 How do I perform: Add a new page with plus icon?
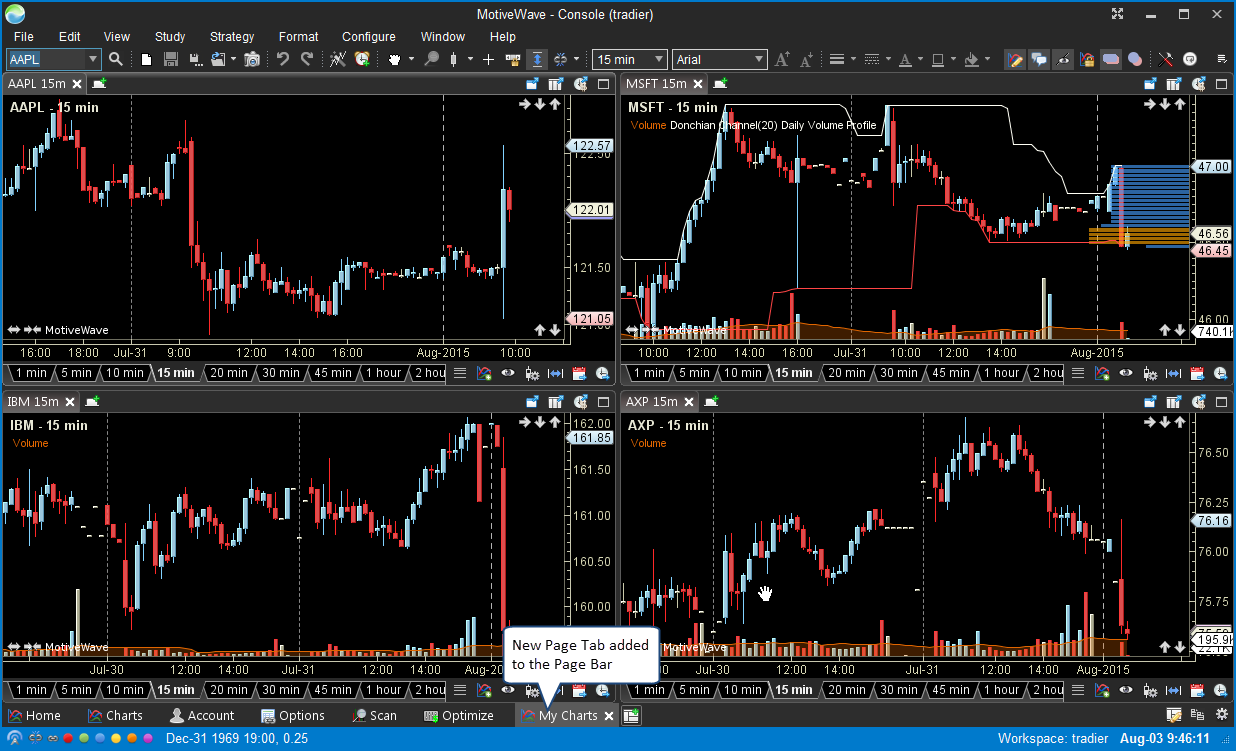pos(631,715)
